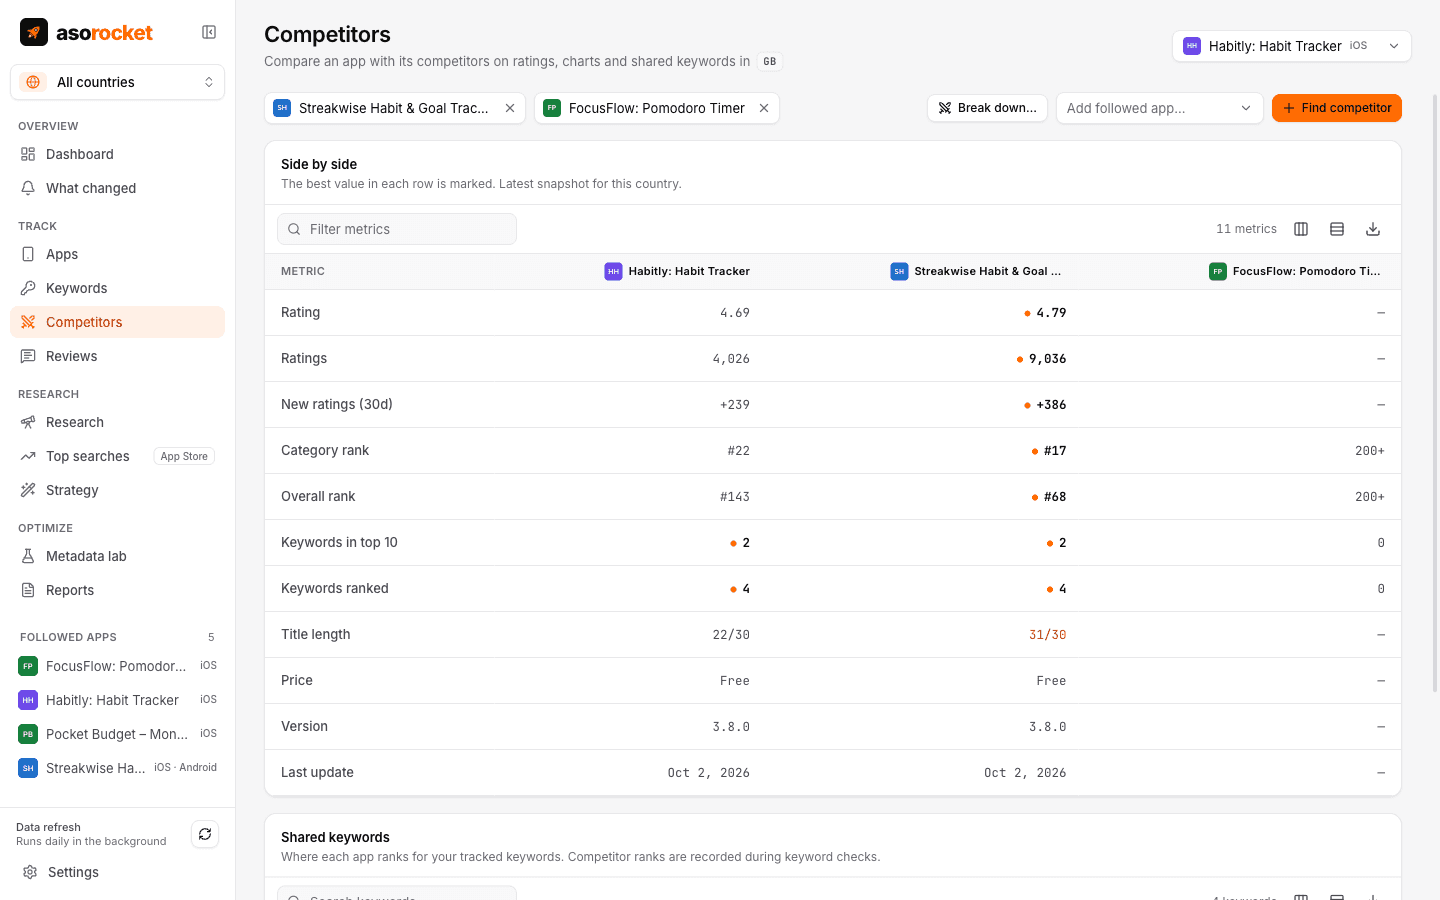Open Settings

(117, 872)
